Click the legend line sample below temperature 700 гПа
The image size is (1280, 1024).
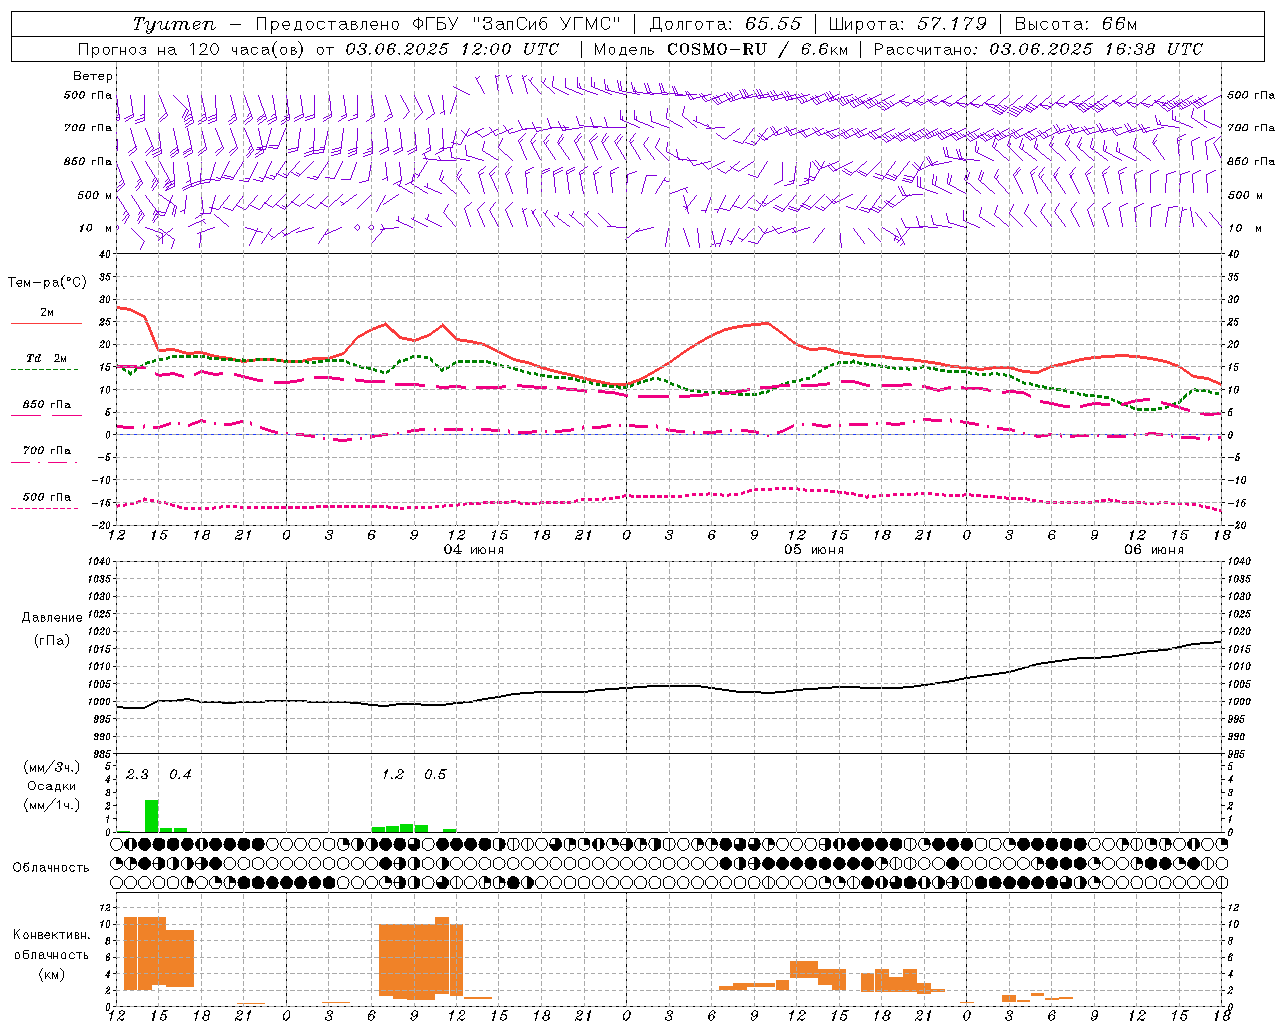click(x=45, y=463)
